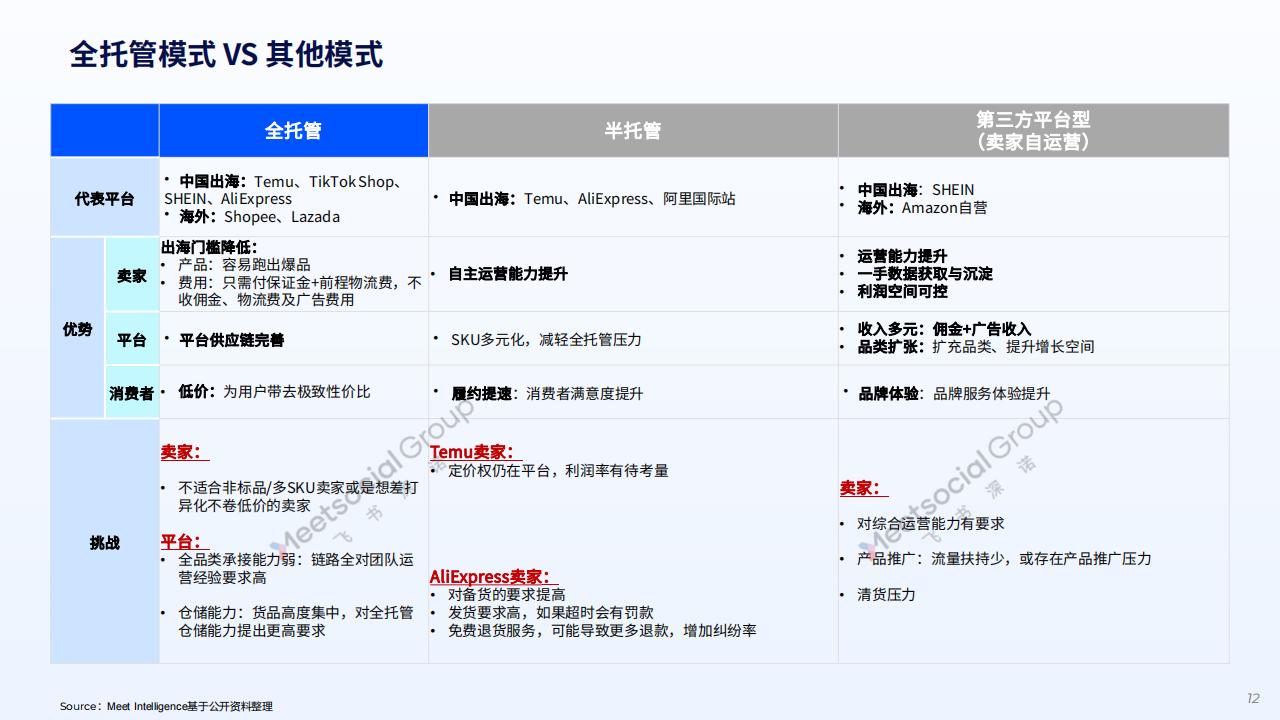
Task: Click the line 产品：容易跑出爆品
Action: 243,265
